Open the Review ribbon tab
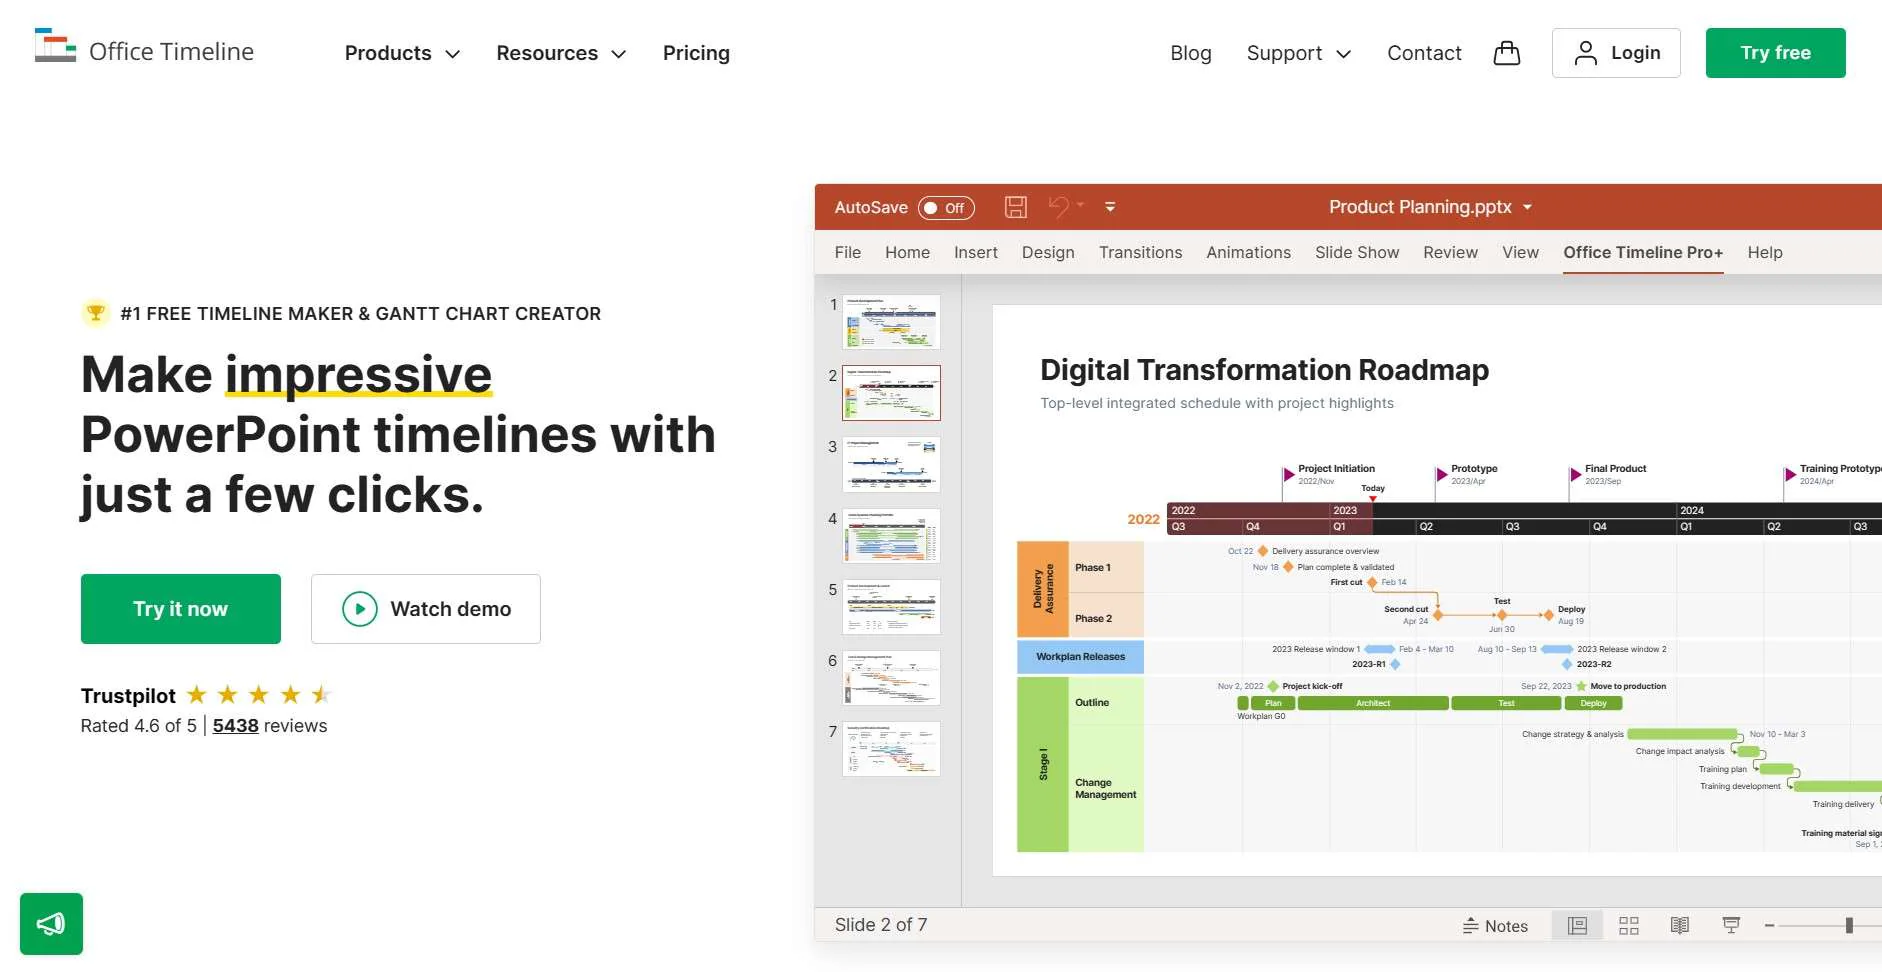1882x972 pixels. [1450, 252]
